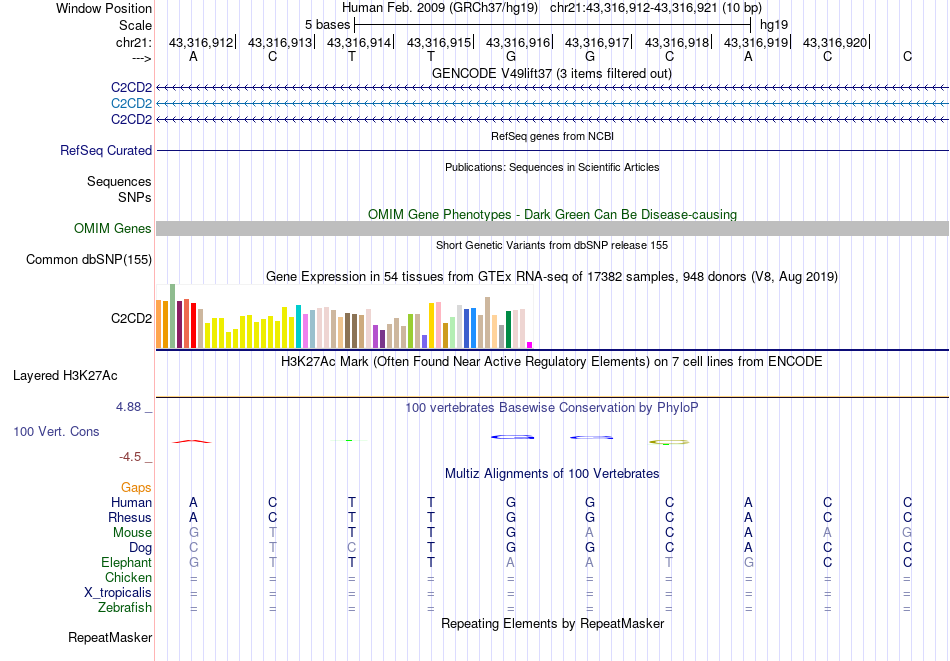950x661 pixels.
Task: Select the Layered H3K27Ac label
Action: click(x=65, y=376)
